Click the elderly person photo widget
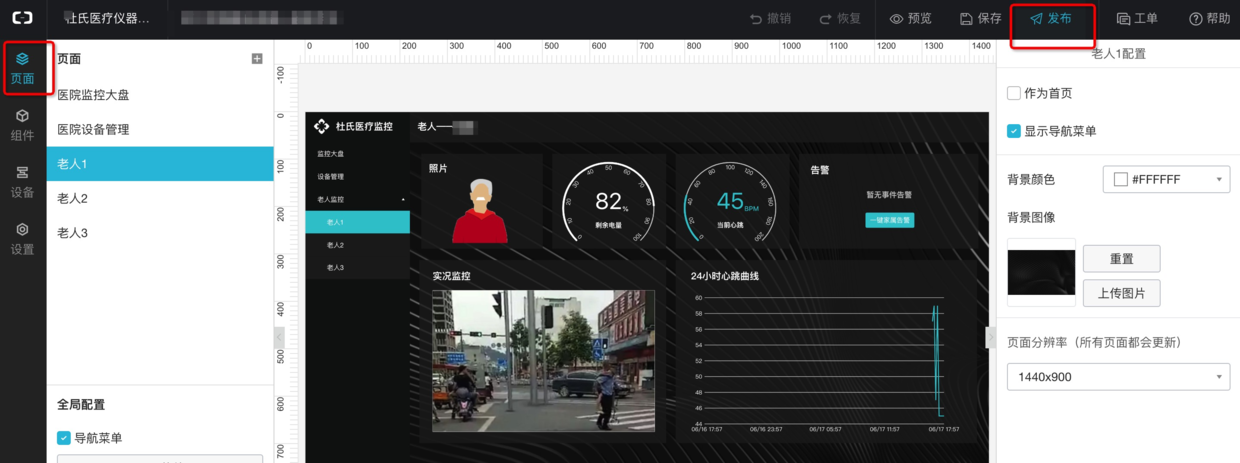Screen dimensions: 1240x463 pyautogui.click(x=480, y=210)
